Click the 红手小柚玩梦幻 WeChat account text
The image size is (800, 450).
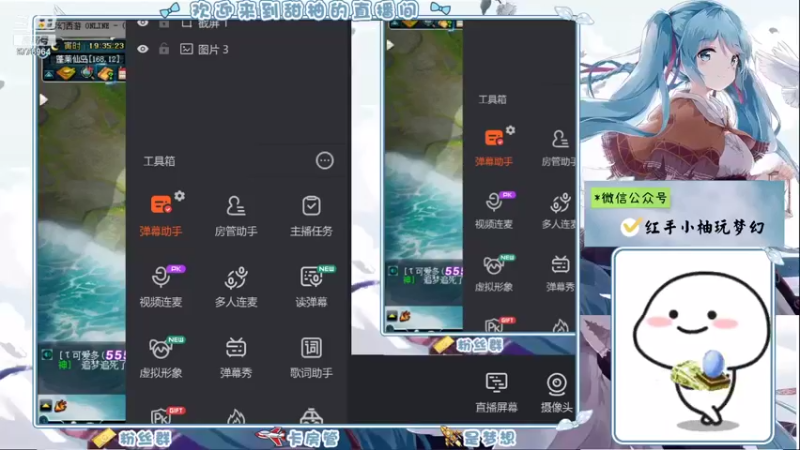(x=705, y=227)
